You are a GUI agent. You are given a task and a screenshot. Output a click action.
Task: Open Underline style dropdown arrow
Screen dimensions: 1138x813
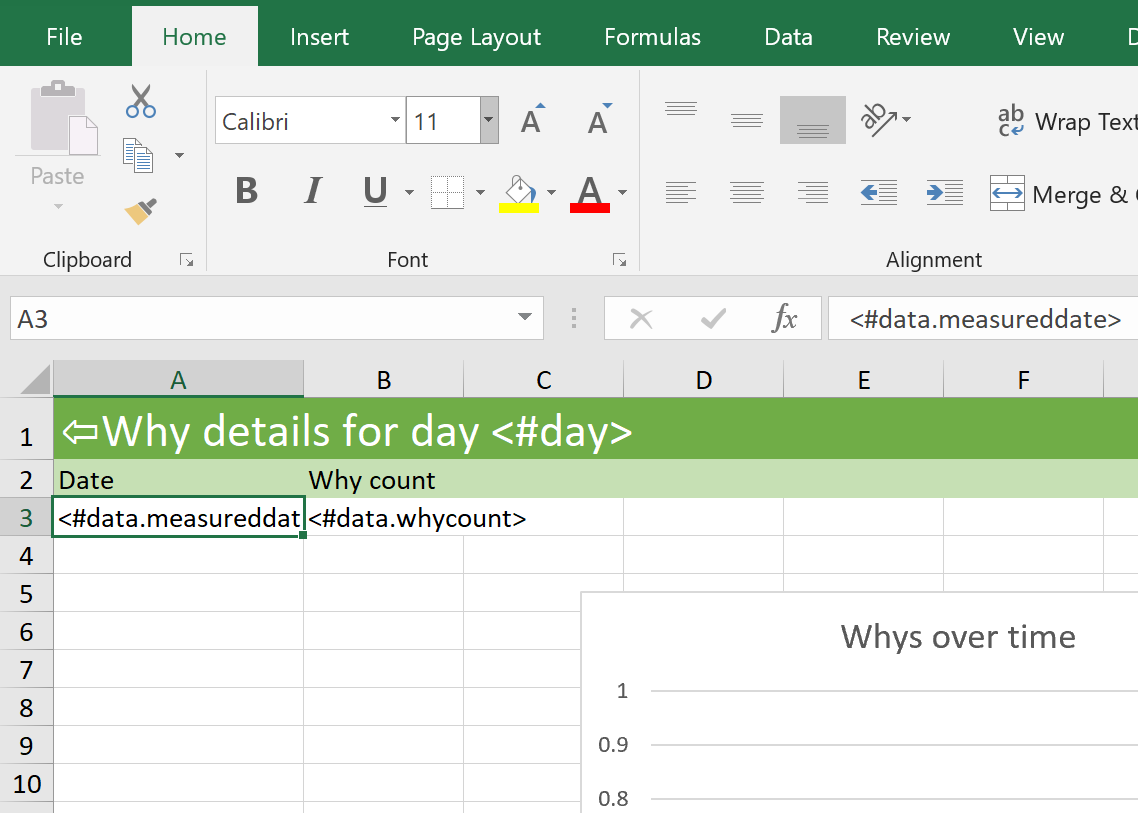pos(409,192)
